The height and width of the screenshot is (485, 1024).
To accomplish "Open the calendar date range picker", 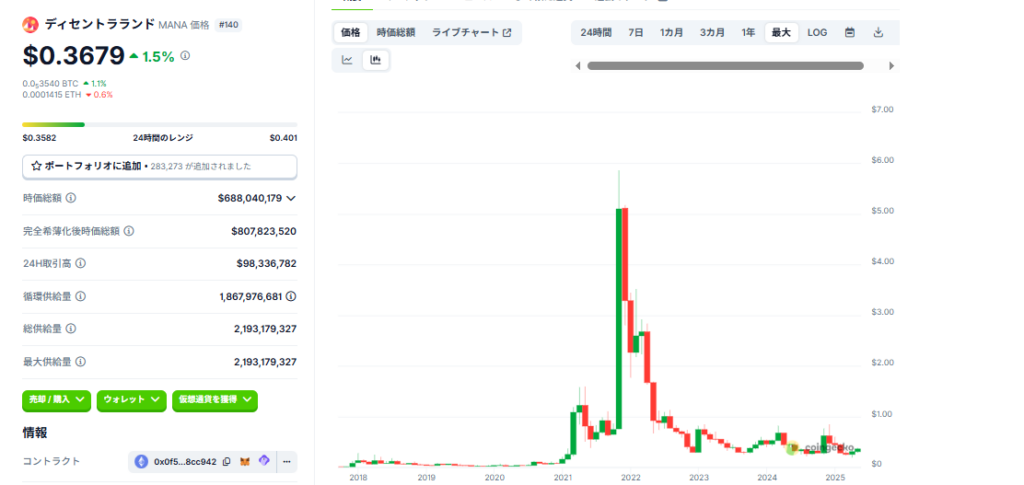I will [849, 33].
